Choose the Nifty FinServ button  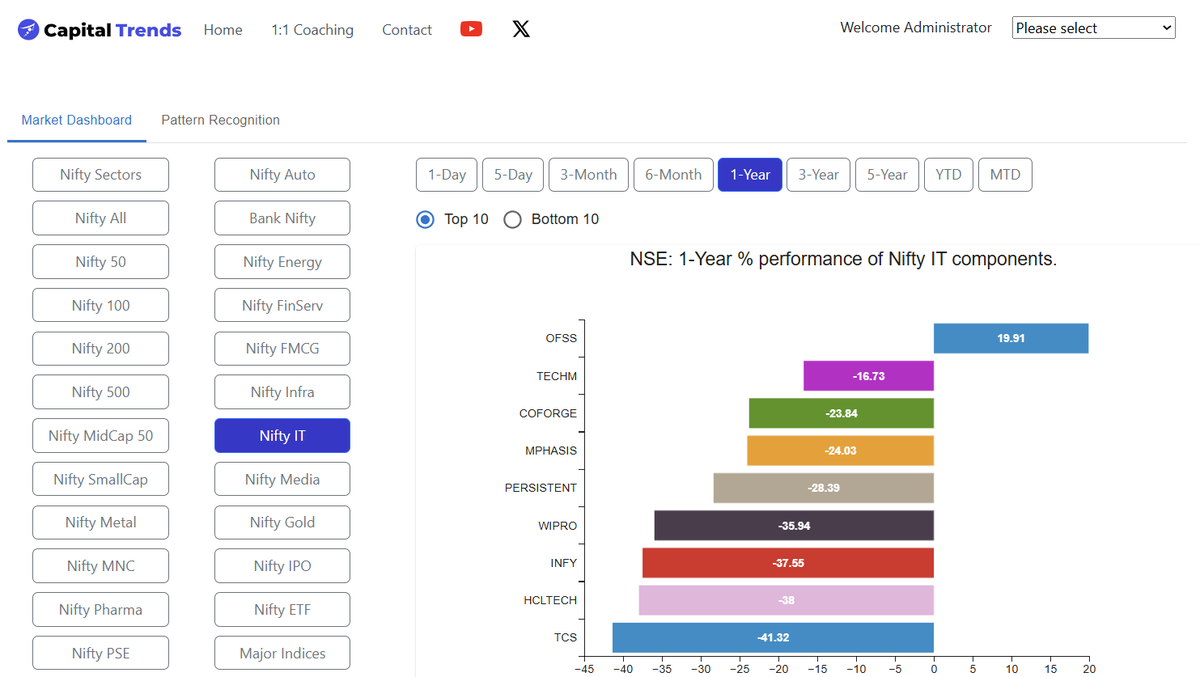[x=282, y=305]
